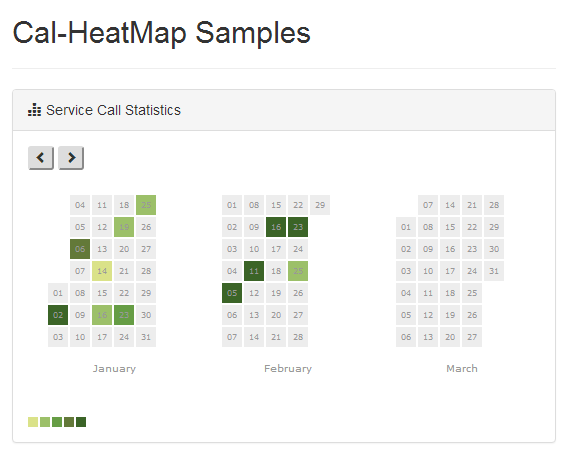Click January 14 yellow heatmap cell

[x=102, y=271]
